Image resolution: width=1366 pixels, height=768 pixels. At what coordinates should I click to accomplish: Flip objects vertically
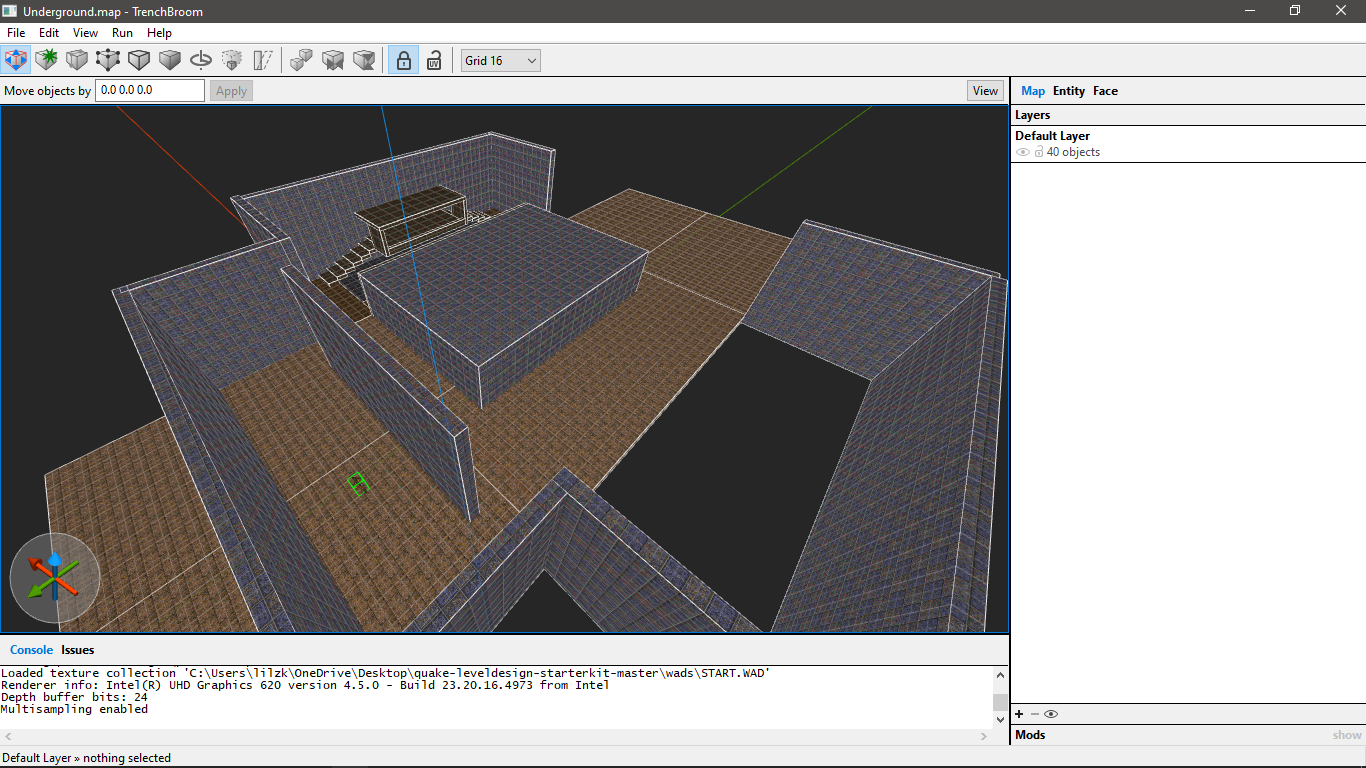click(x=364, y=60)
